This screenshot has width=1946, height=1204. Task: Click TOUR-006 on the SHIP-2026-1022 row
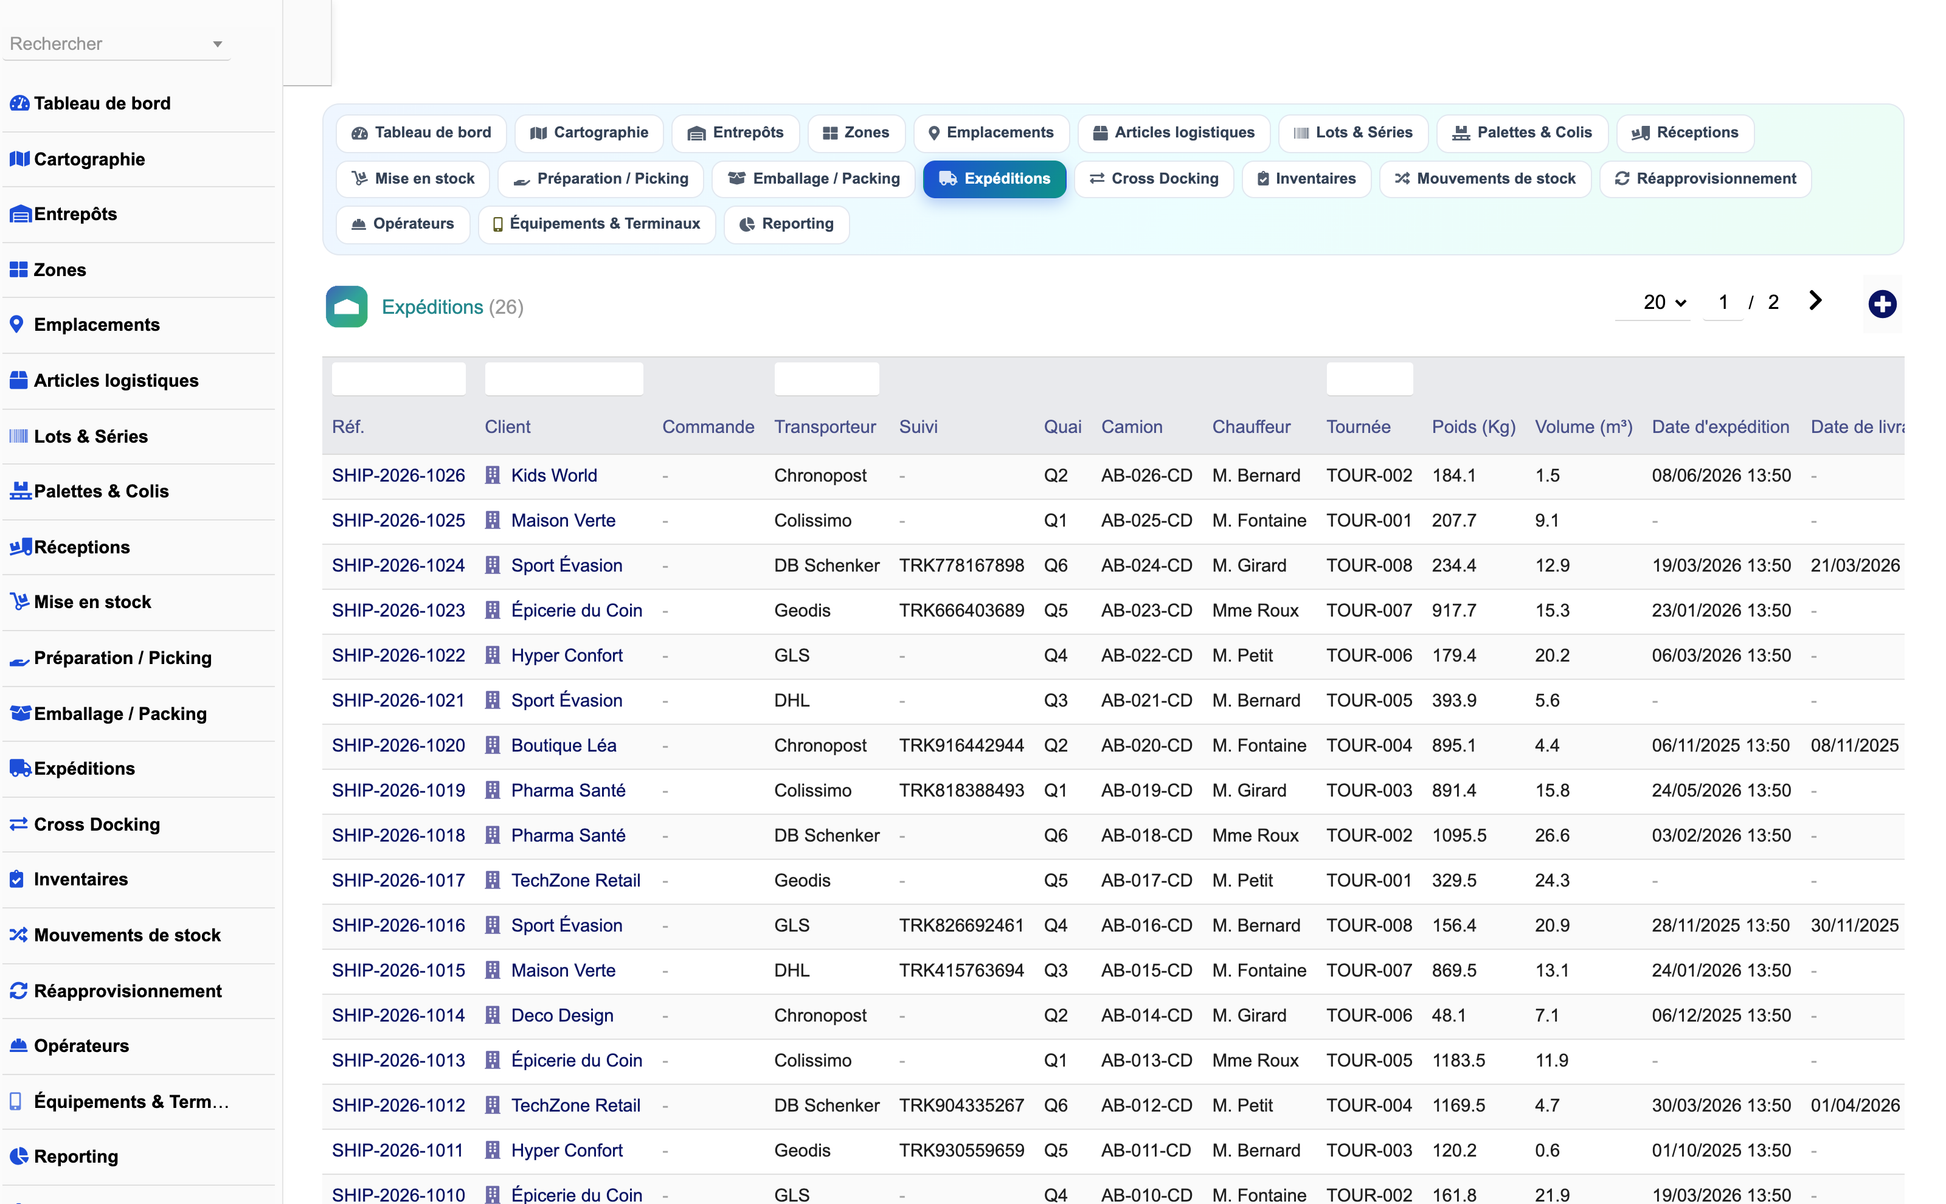pyautogui.click(x=1369, y=655)
